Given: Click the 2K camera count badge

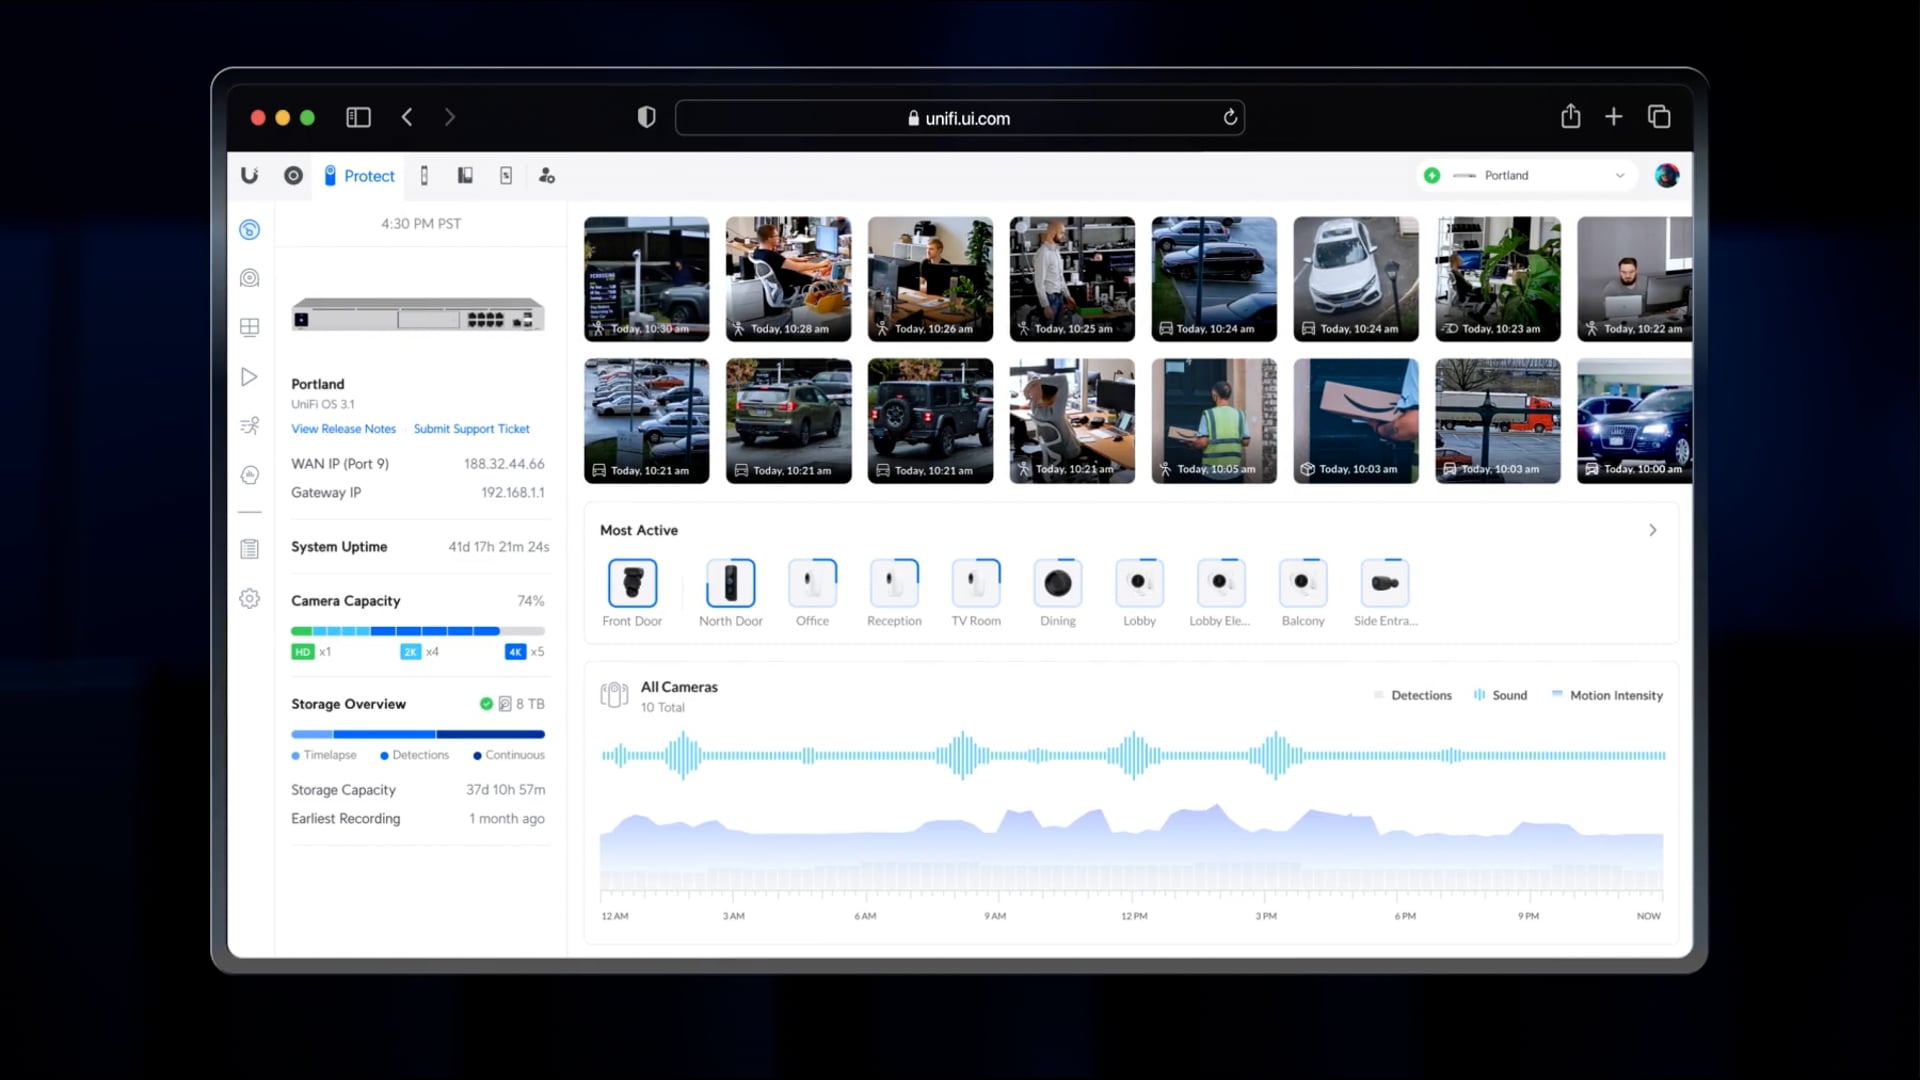Looking at the screenshot, I should click(410, 652).
